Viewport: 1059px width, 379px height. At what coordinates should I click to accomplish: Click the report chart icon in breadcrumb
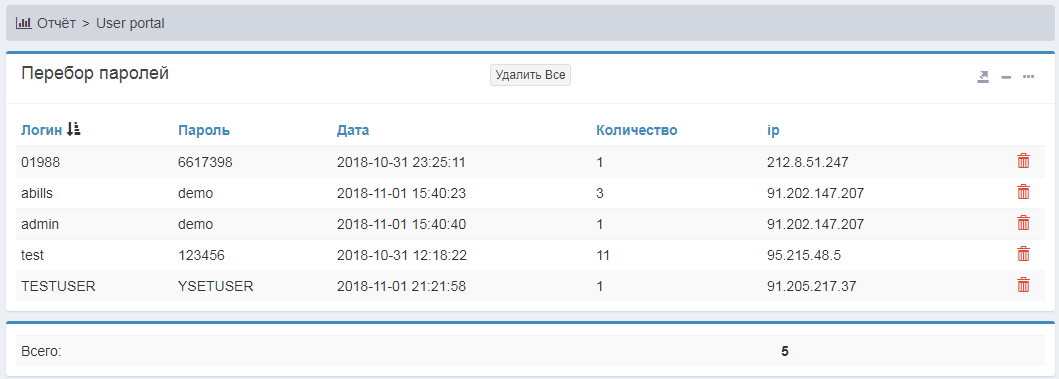click(x=24, y=23)
